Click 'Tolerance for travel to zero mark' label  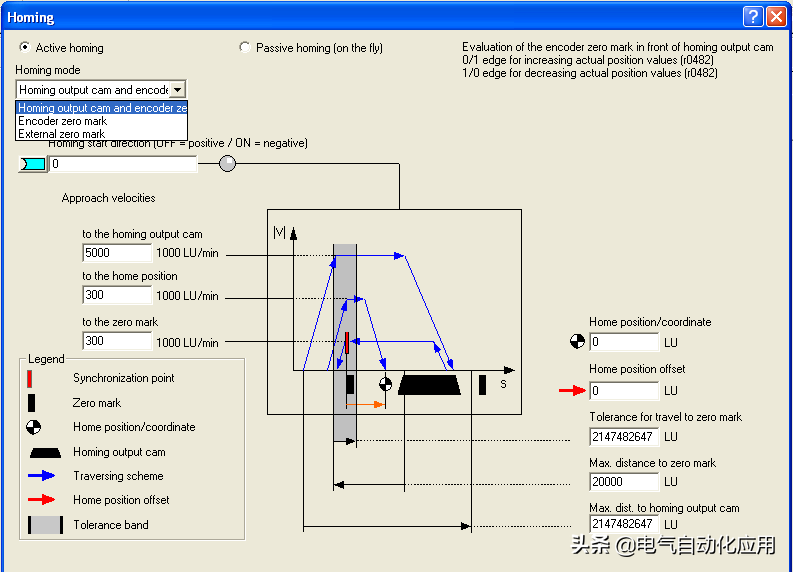point(666,417)
